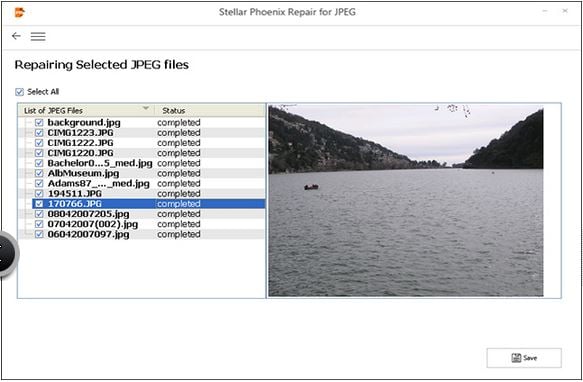Uncheck background.jpg checkbox
Viewport: 583px width, 382px height.
tap(39, 122)
